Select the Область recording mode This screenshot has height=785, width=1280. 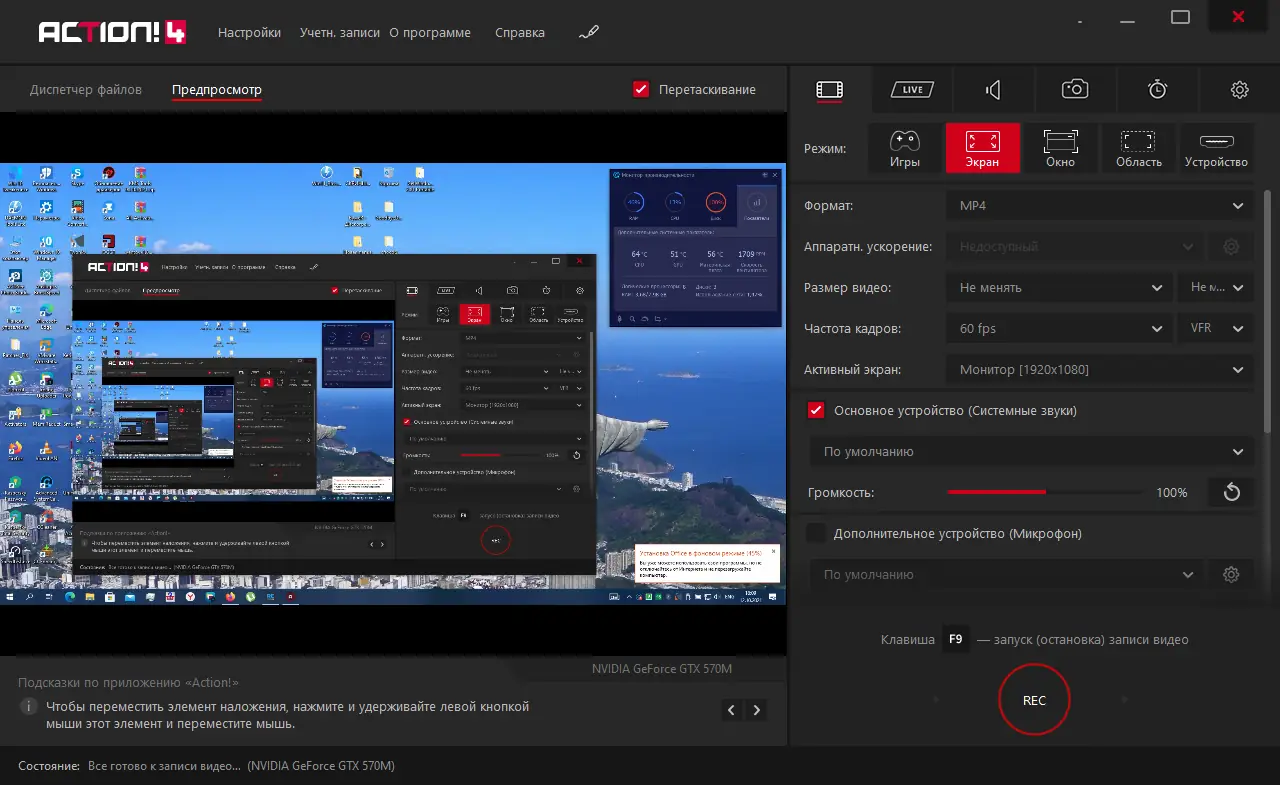[x=1139, y=148]
